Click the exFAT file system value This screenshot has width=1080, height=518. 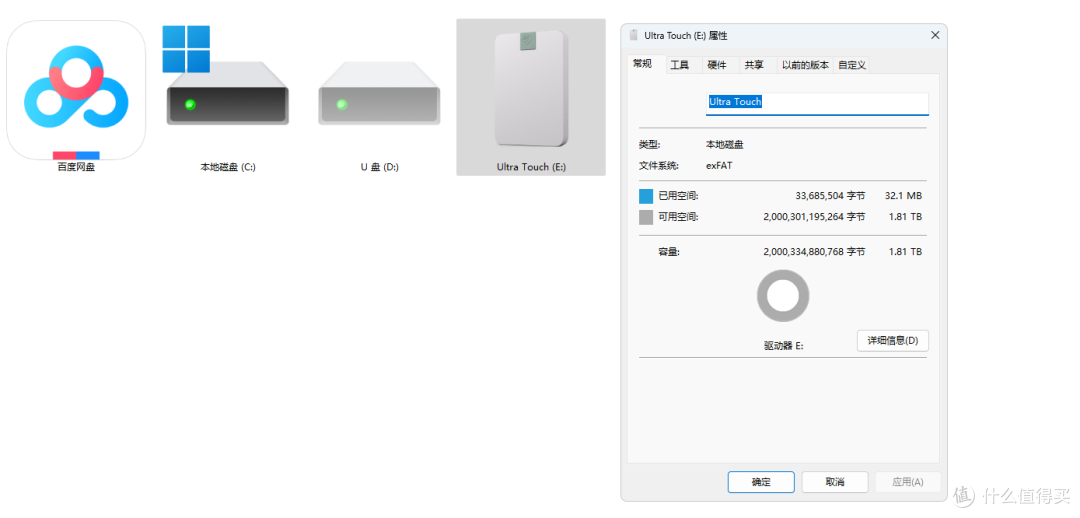pyautogui.click(x=719, y=166)
